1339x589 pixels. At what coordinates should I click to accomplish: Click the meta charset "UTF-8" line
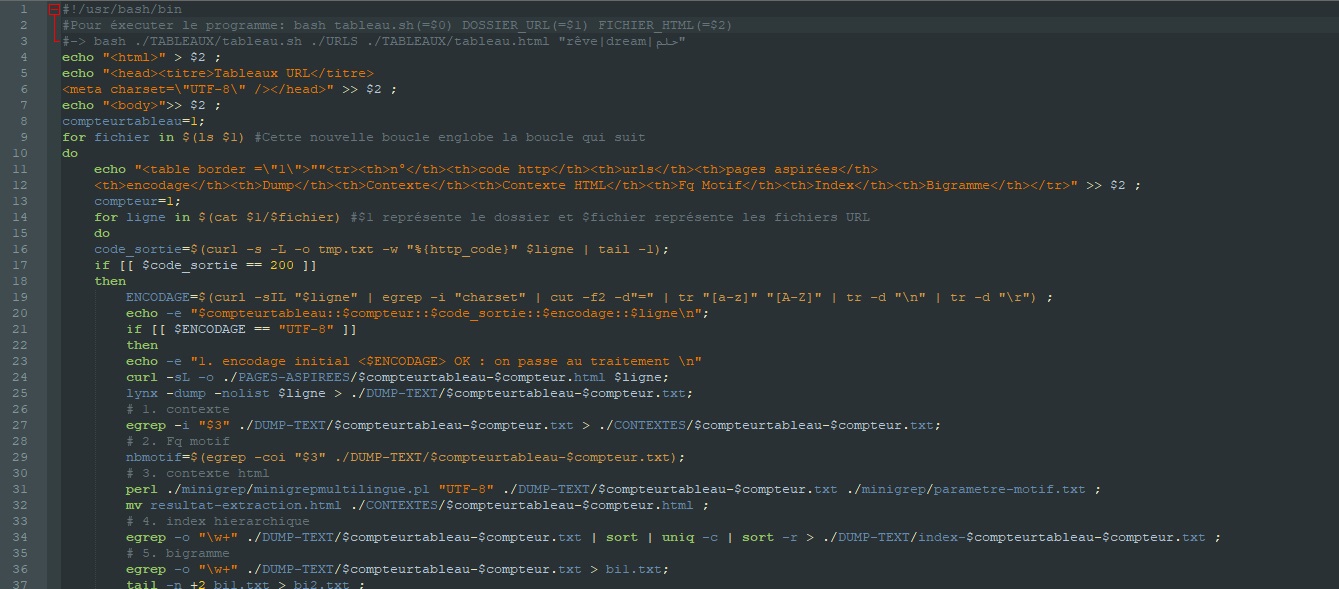point(230,89)
